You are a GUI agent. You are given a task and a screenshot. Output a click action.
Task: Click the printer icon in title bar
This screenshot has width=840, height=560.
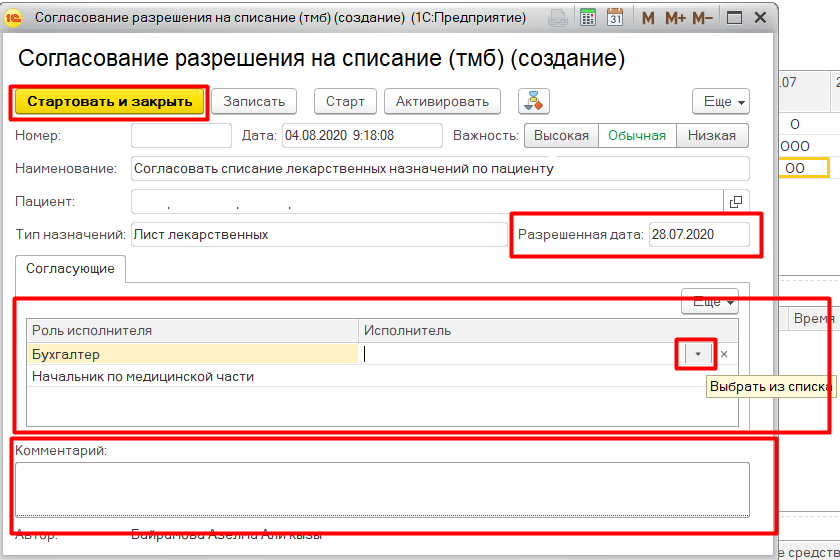click(x=559, y=18)
